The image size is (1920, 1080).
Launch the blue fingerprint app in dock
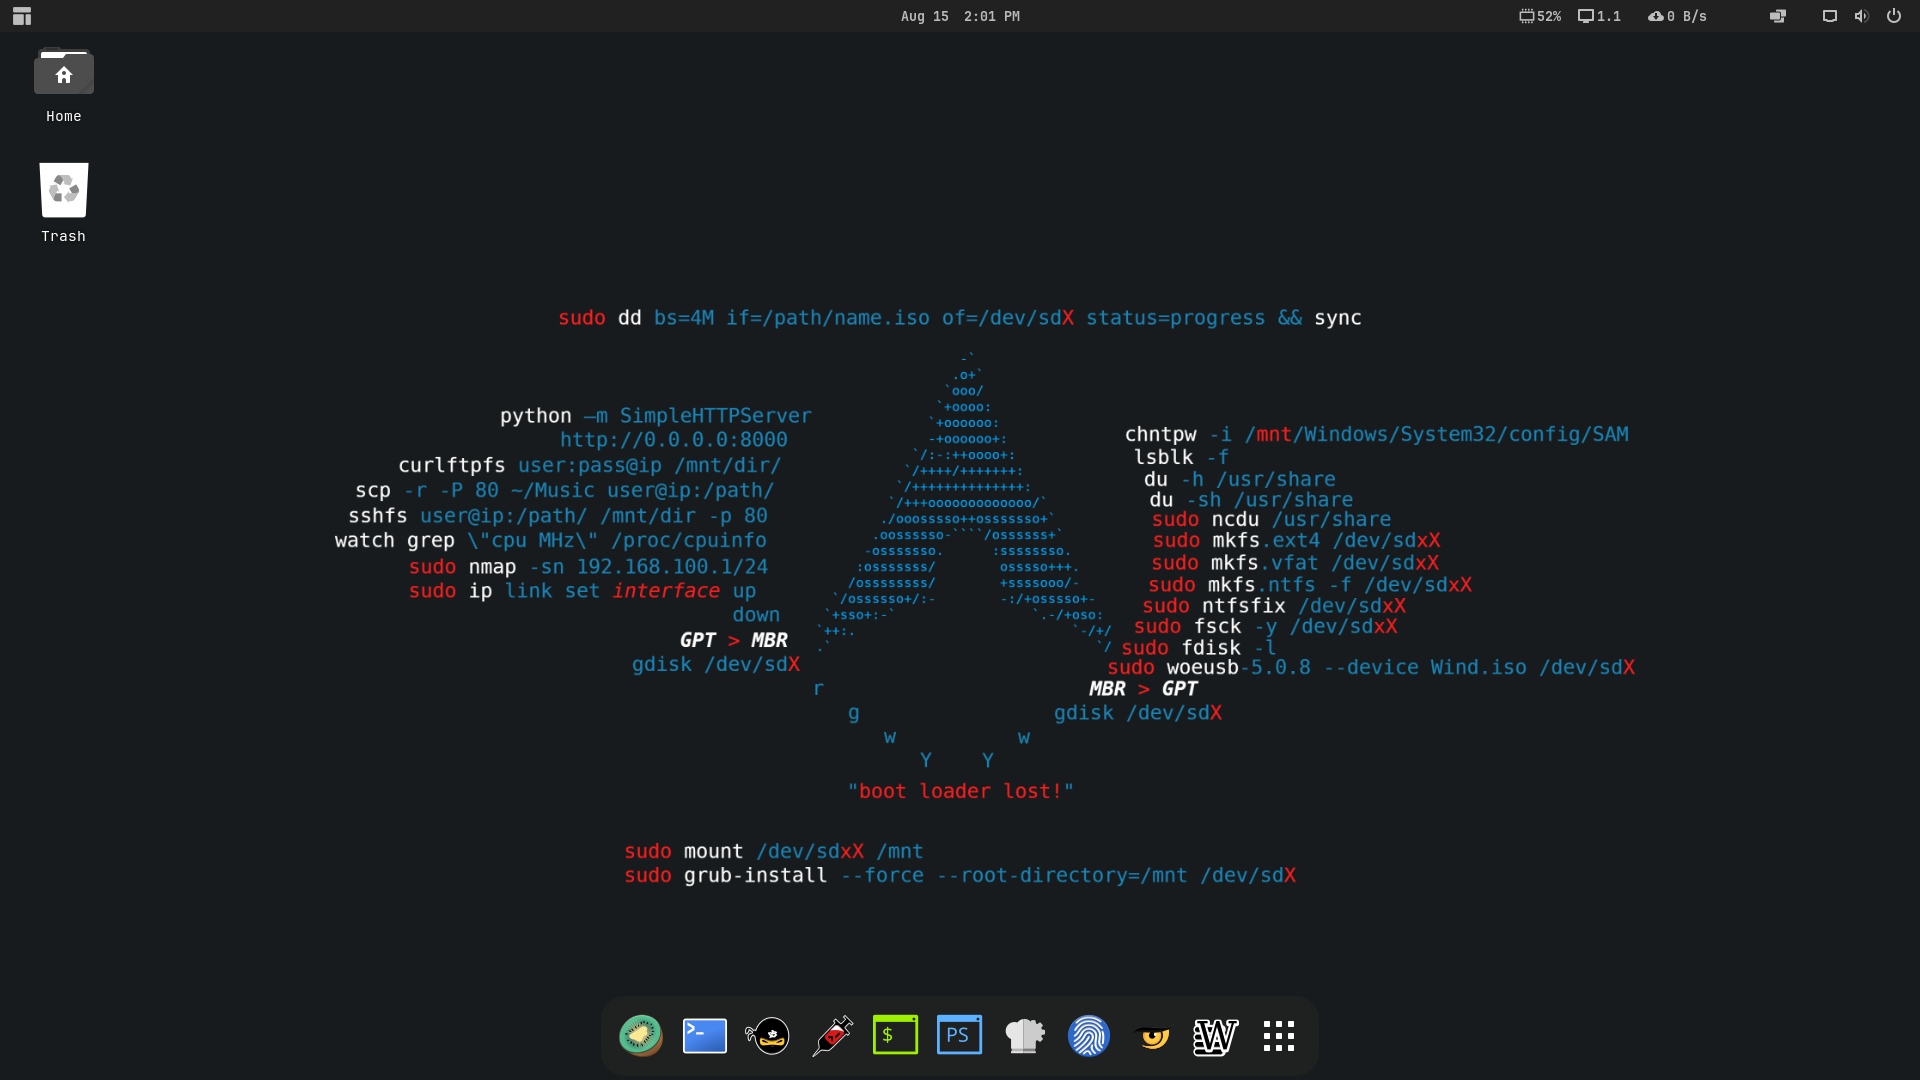tap(1088, 1036)
